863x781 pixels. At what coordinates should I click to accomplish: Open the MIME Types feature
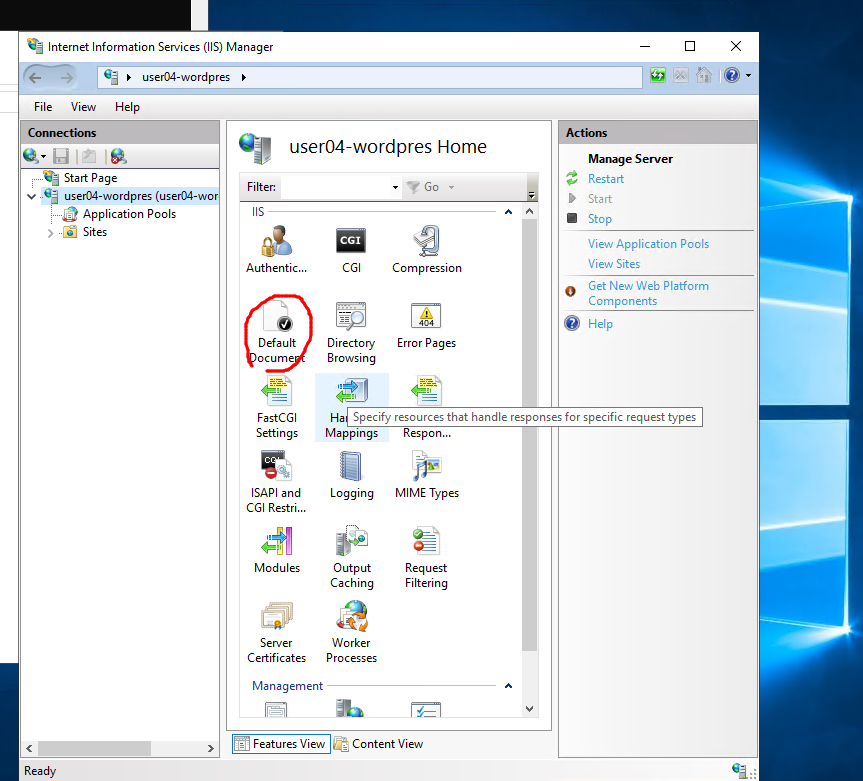pos(427,475)
